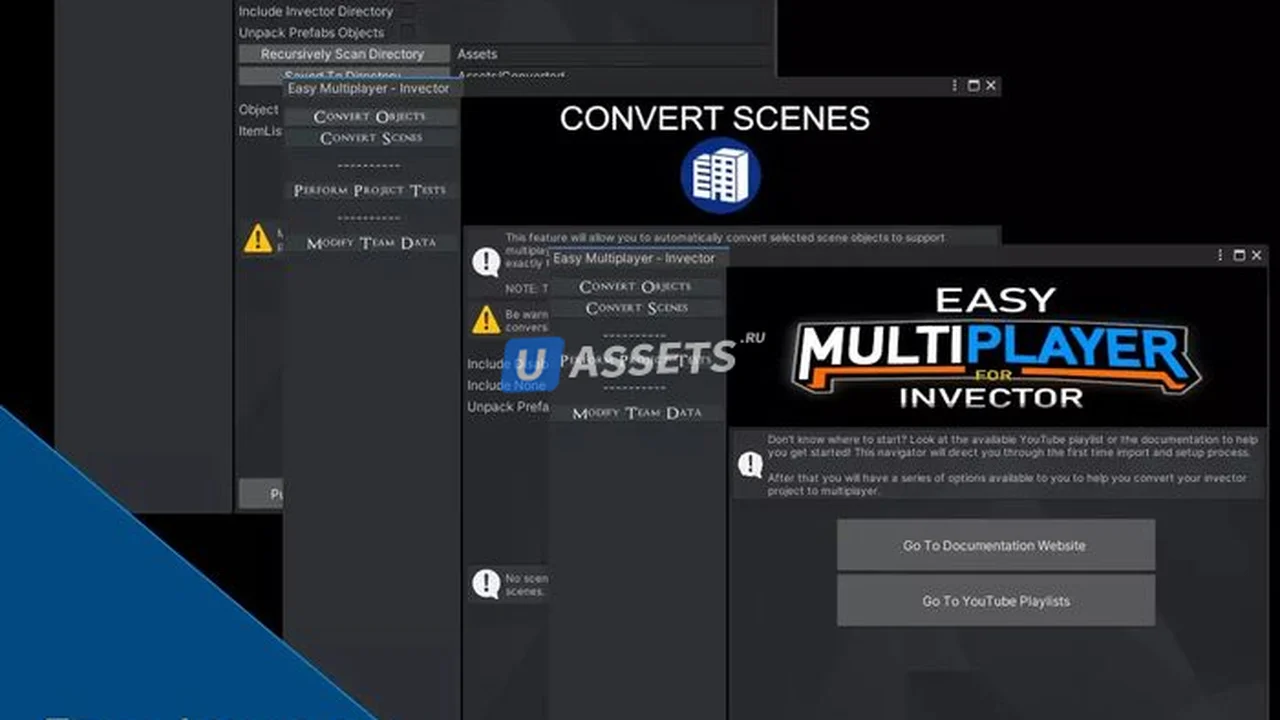The width and height of the screenshot is (1280, 720).
Task: Click Go To Documentation Website button
Action: click(x=995, y=545)
